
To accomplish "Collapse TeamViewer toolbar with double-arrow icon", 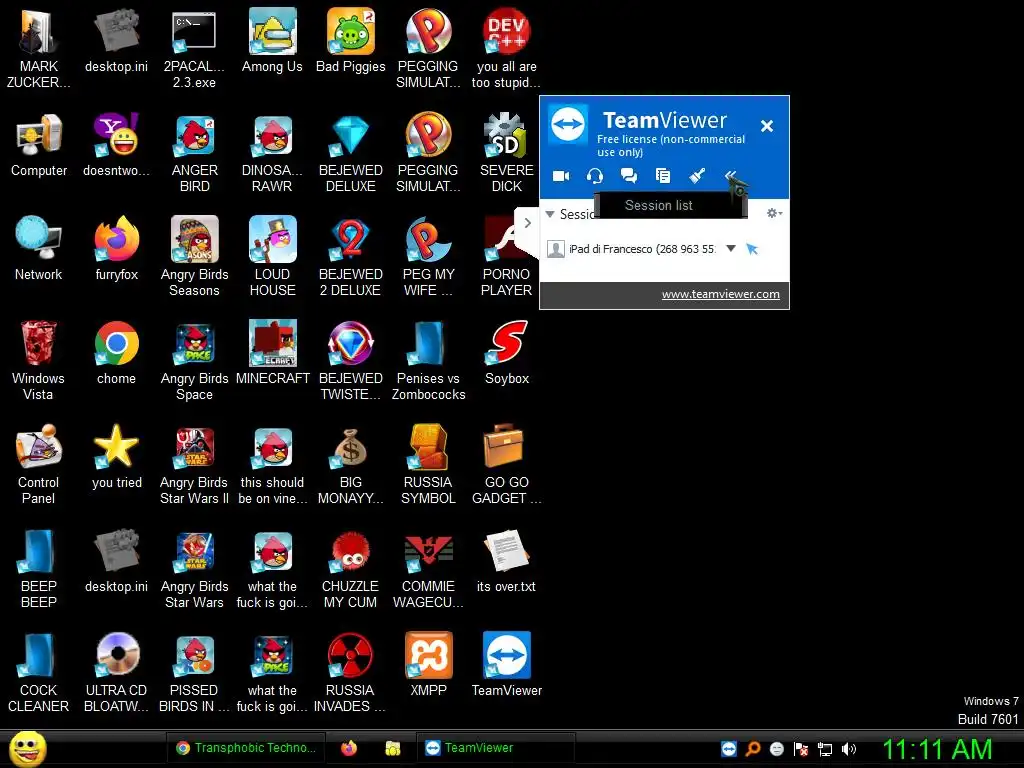I will pos(731,176).
